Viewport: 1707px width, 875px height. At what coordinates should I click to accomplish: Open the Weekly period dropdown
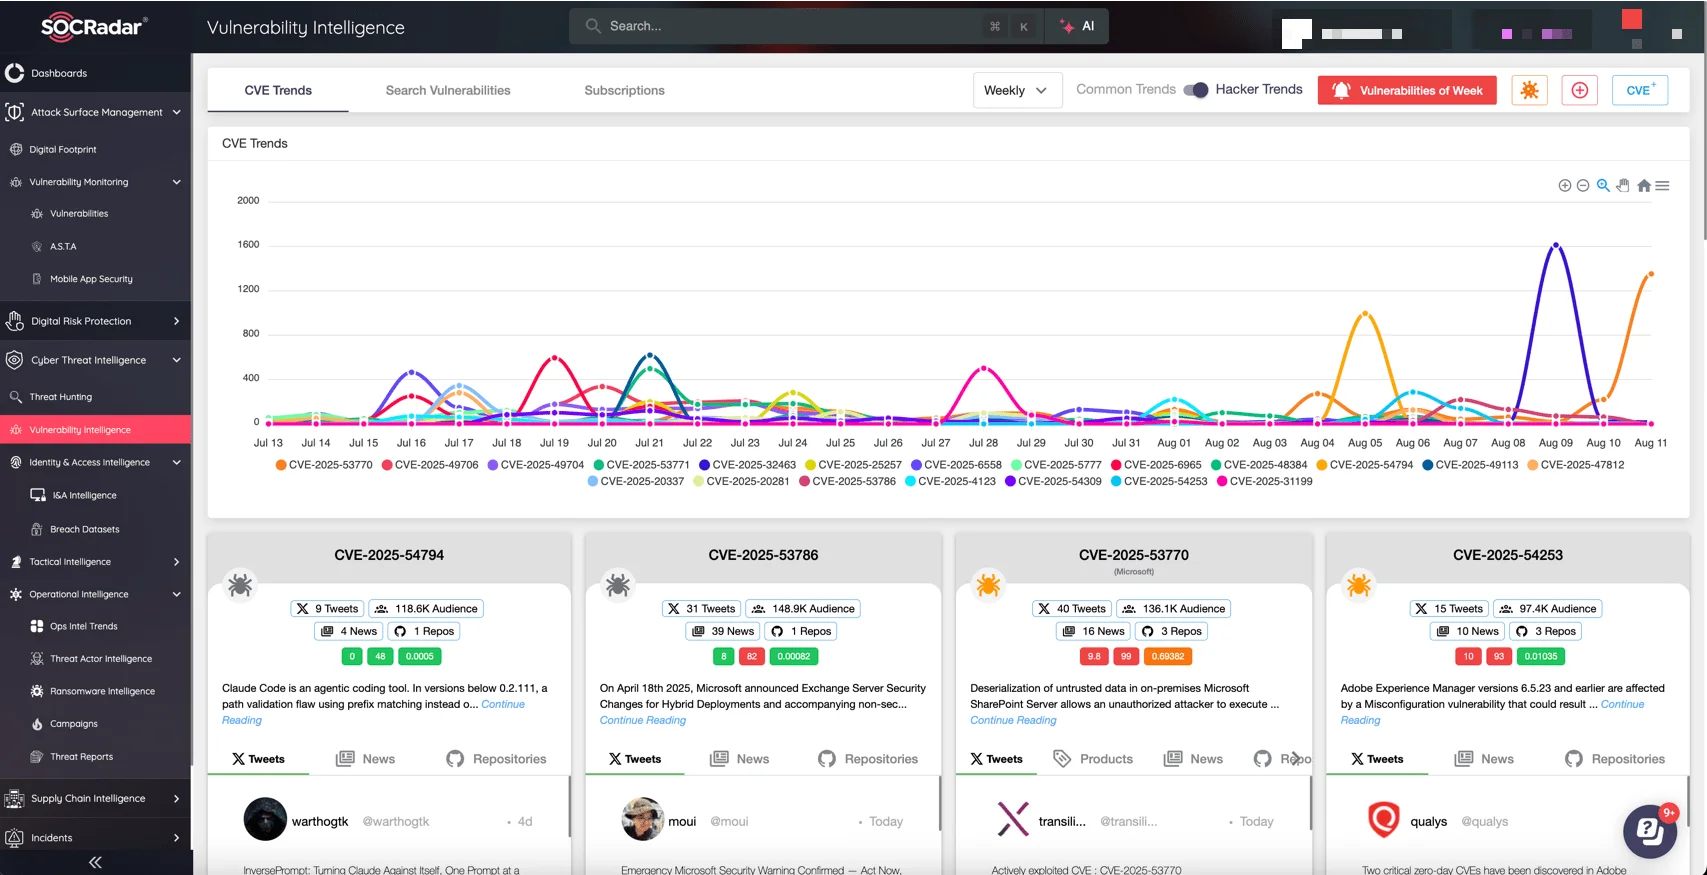pos(1017,90)
